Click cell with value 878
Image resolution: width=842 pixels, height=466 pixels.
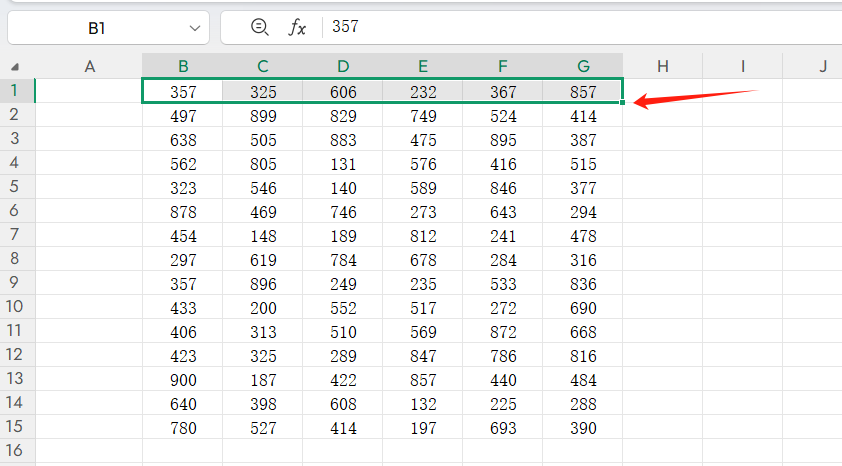[x=183, y=212]
